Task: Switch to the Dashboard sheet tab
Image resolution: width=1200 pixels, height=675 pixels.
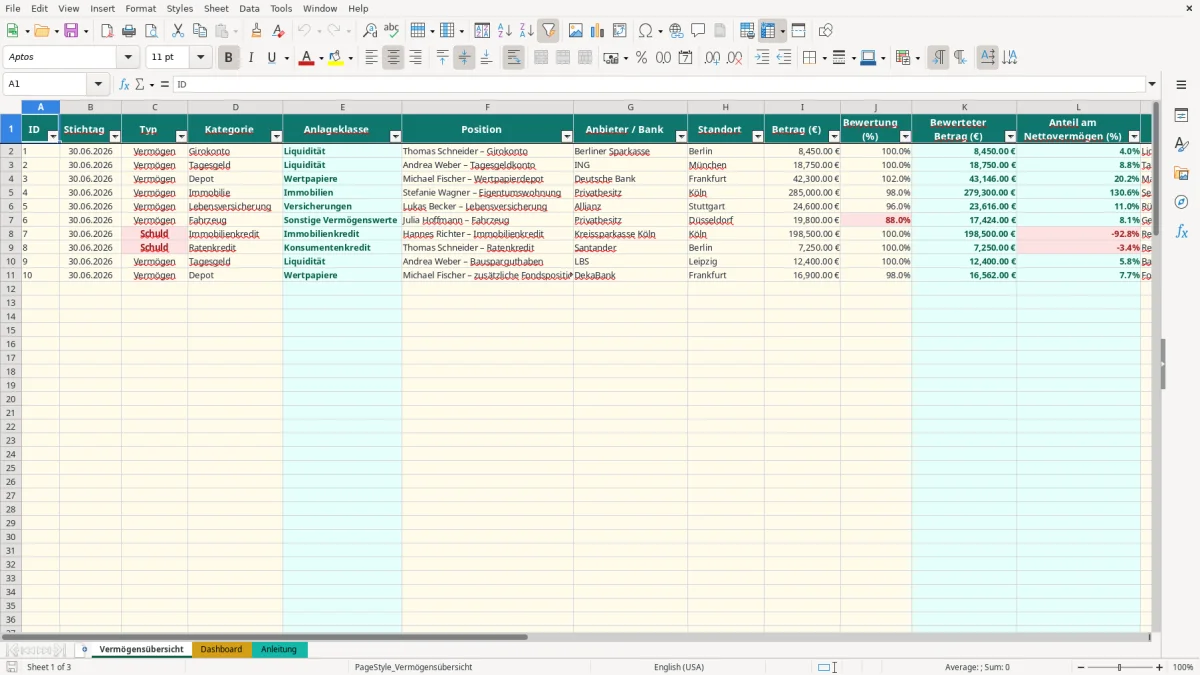Action: pos(221,649)
